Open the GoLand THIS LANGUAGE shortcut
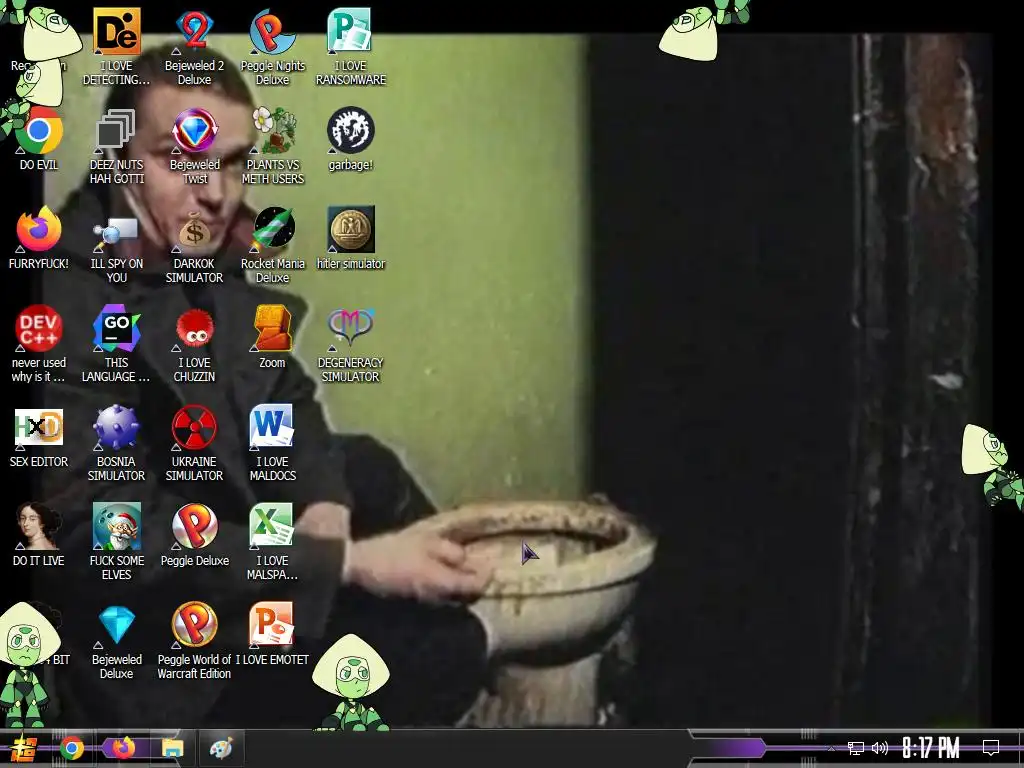 (116, 328)
